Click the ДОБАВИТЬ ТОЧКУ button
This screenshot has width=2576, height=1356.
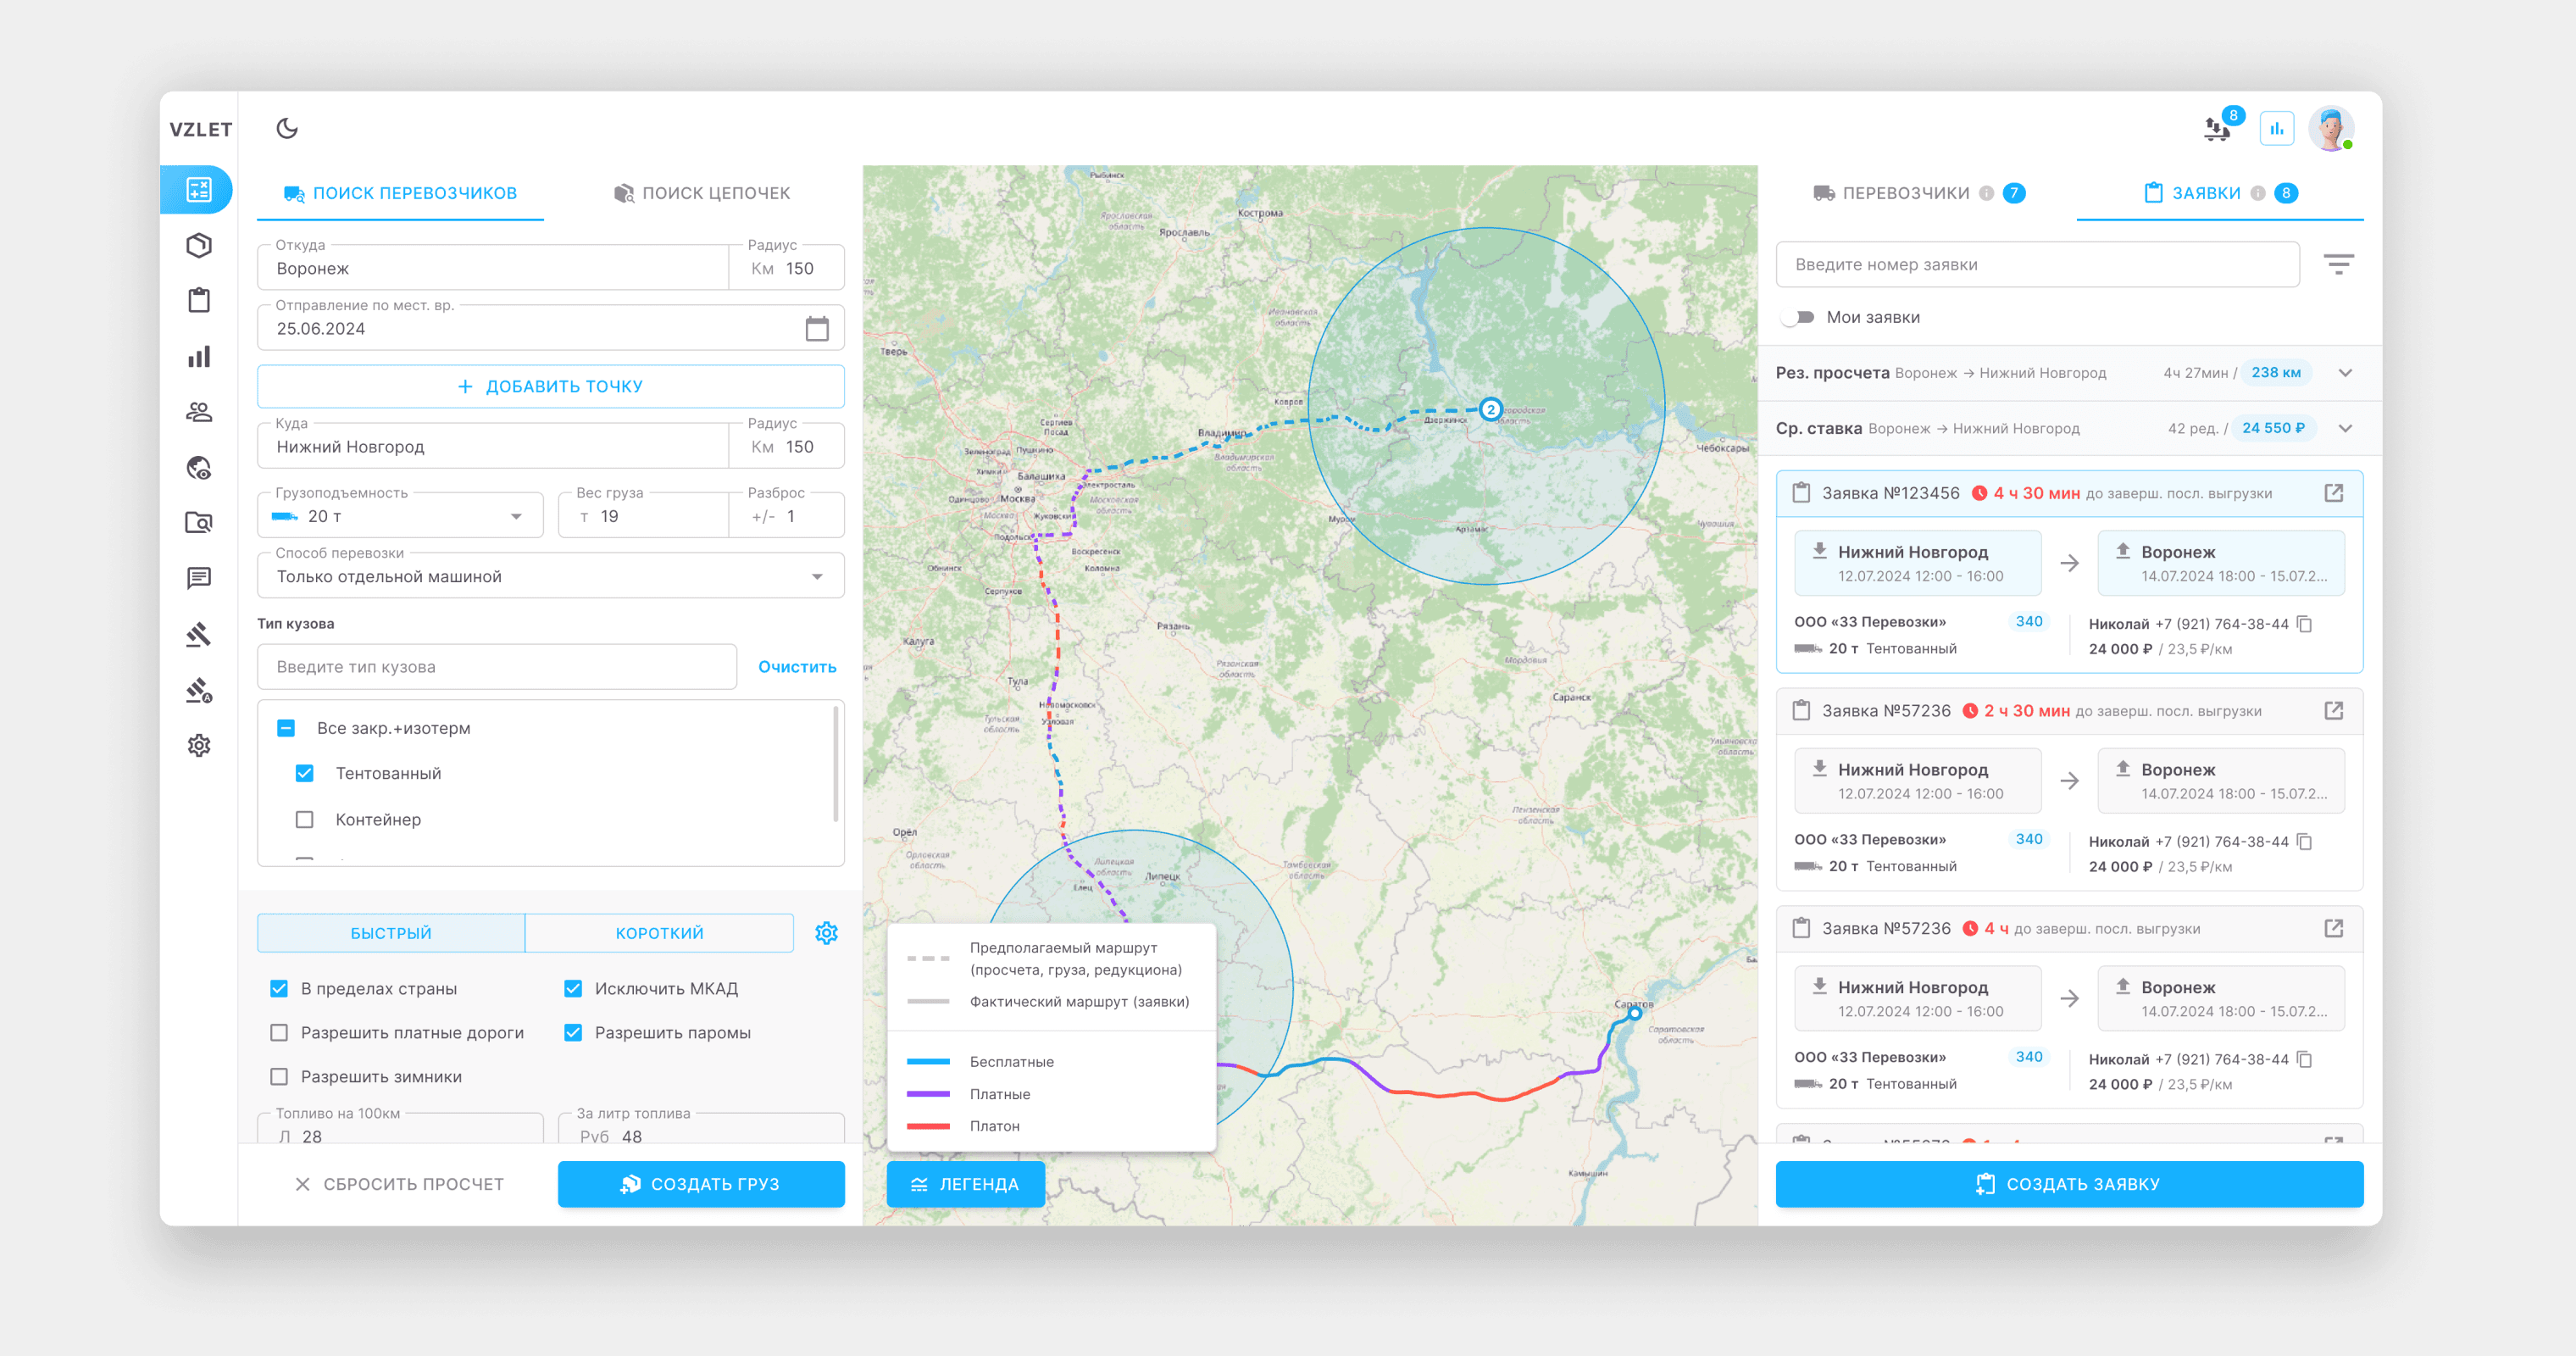click(550, 386)
